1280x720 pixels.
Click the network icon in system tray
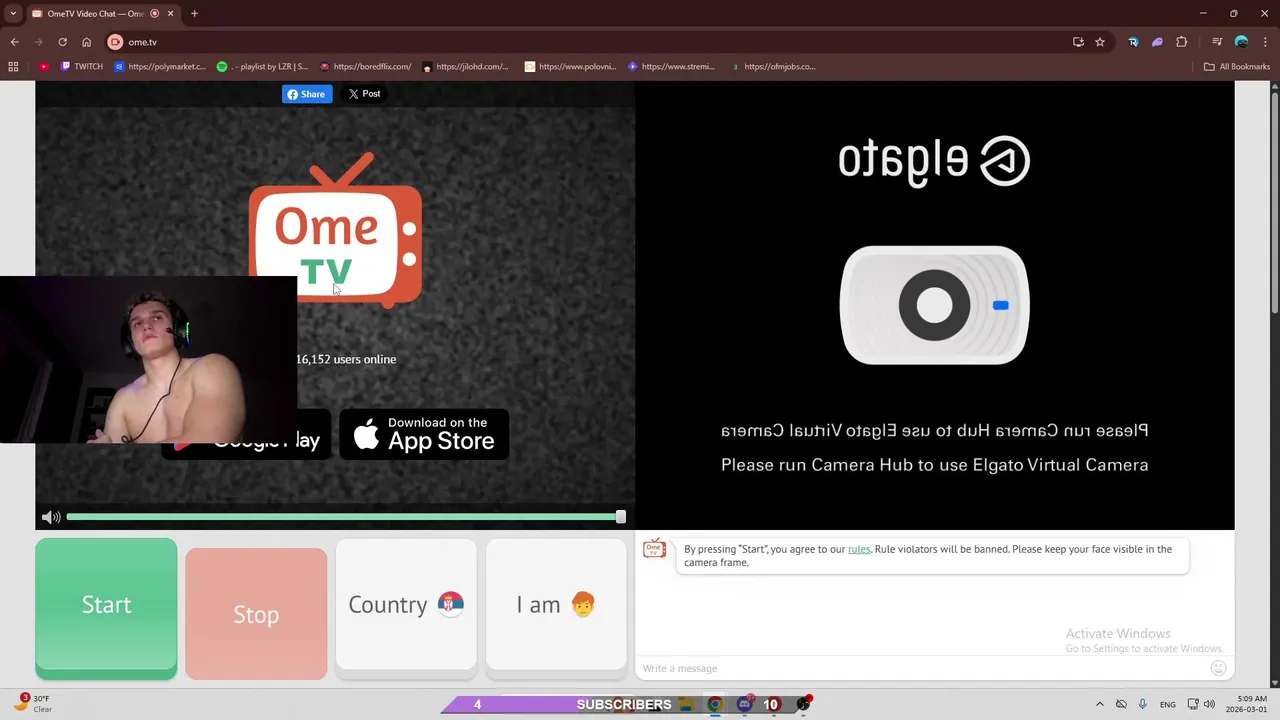(x=1193, y=704)
